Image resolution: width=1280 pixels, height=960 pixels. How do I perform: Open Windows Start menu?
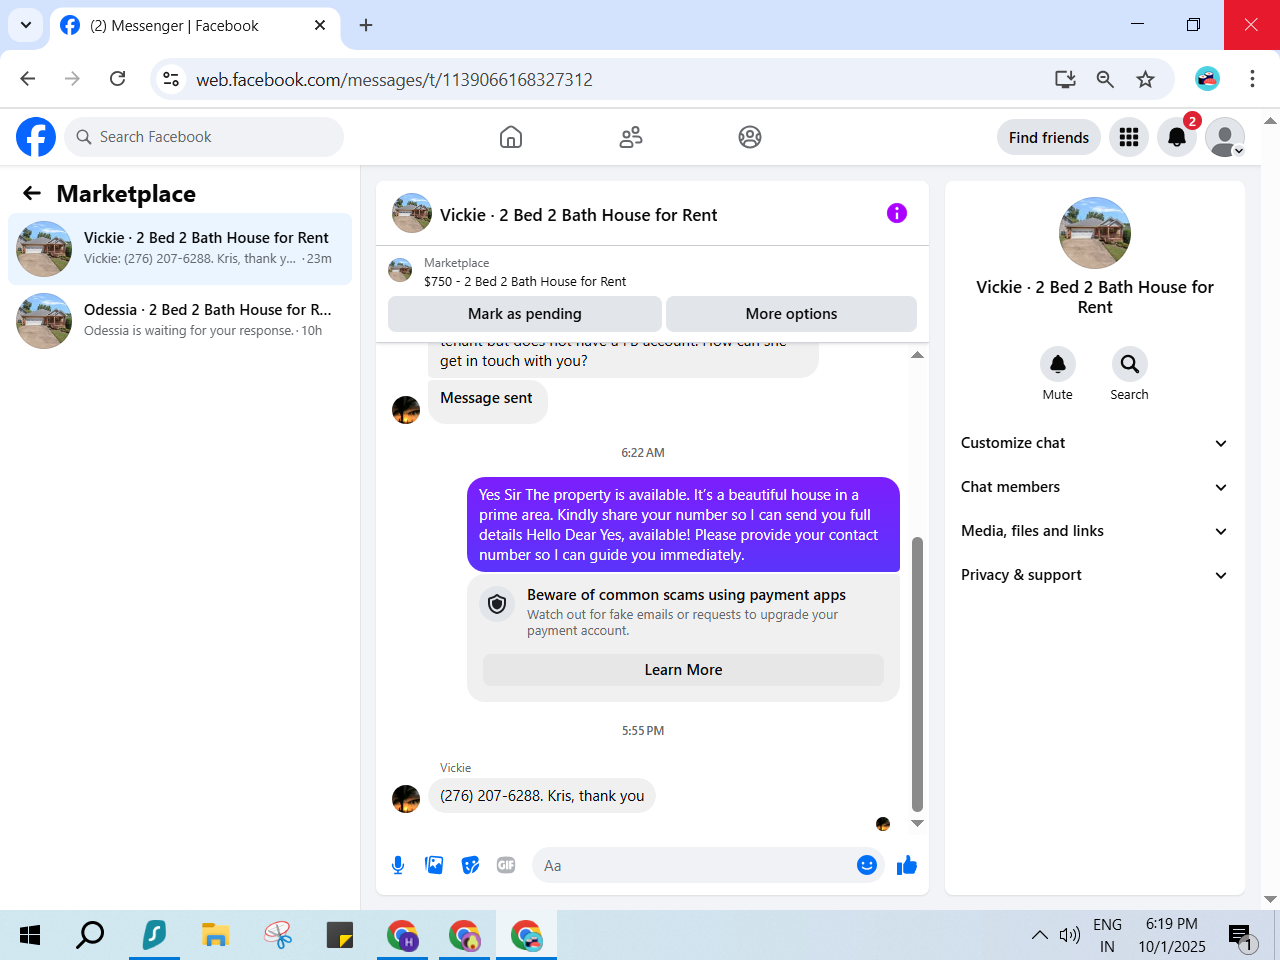(x=30, y=935)
